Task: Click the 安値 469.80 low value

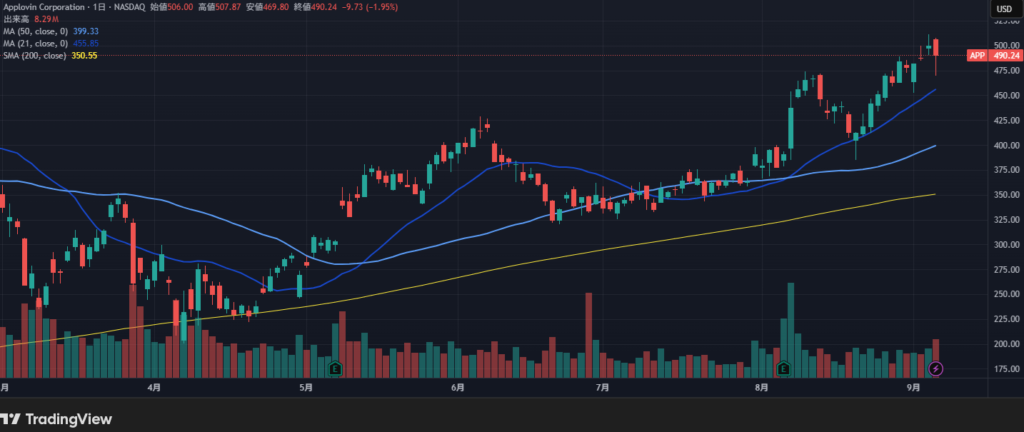Action: (268, 7)
